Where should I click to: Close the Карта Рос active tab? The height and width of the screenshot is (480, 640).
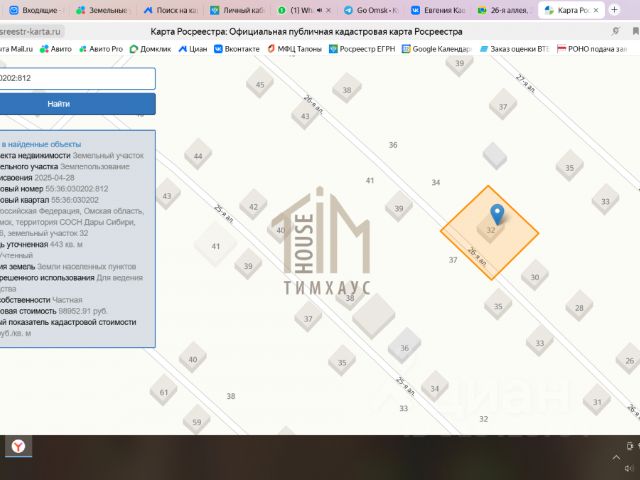(596, 10)
